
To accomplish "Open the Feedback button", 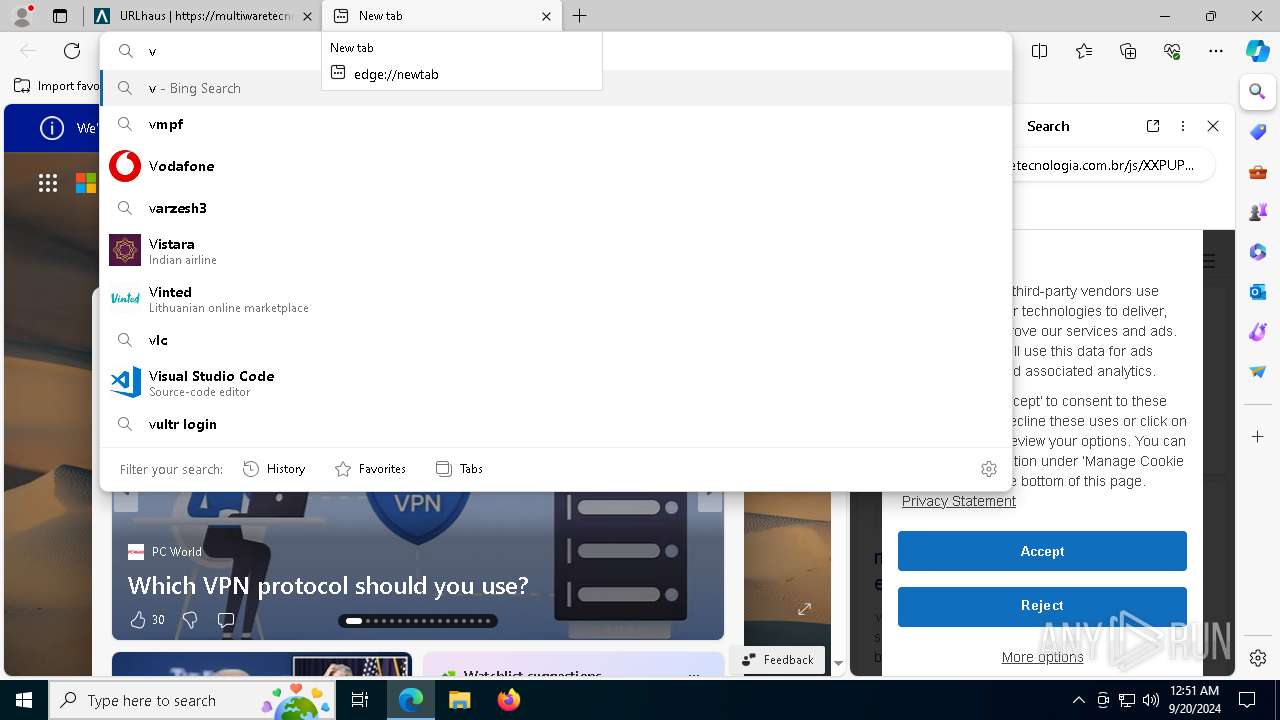I will 777,659.
